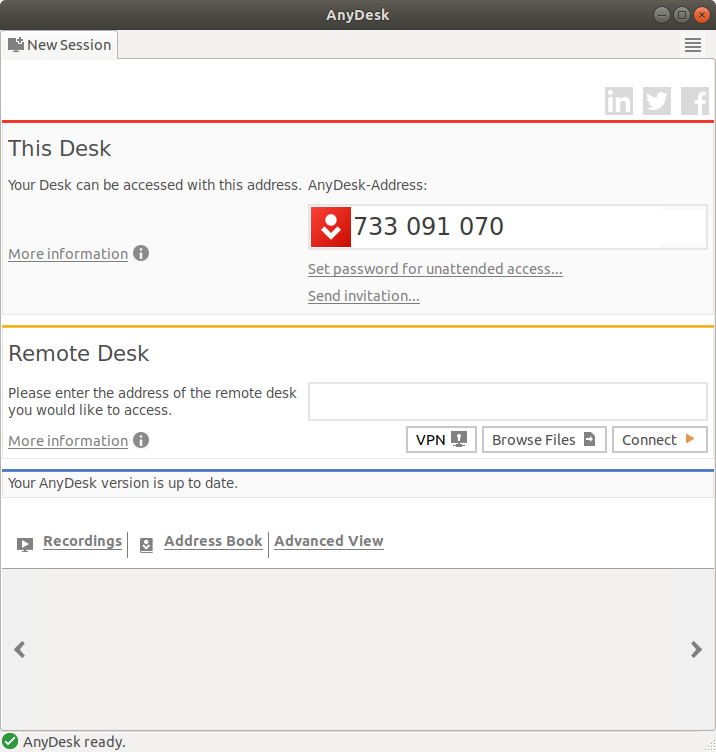
Task: Click info icon beside Remote Desk More information
Action: pyautogui.click(x=141, y=440)
